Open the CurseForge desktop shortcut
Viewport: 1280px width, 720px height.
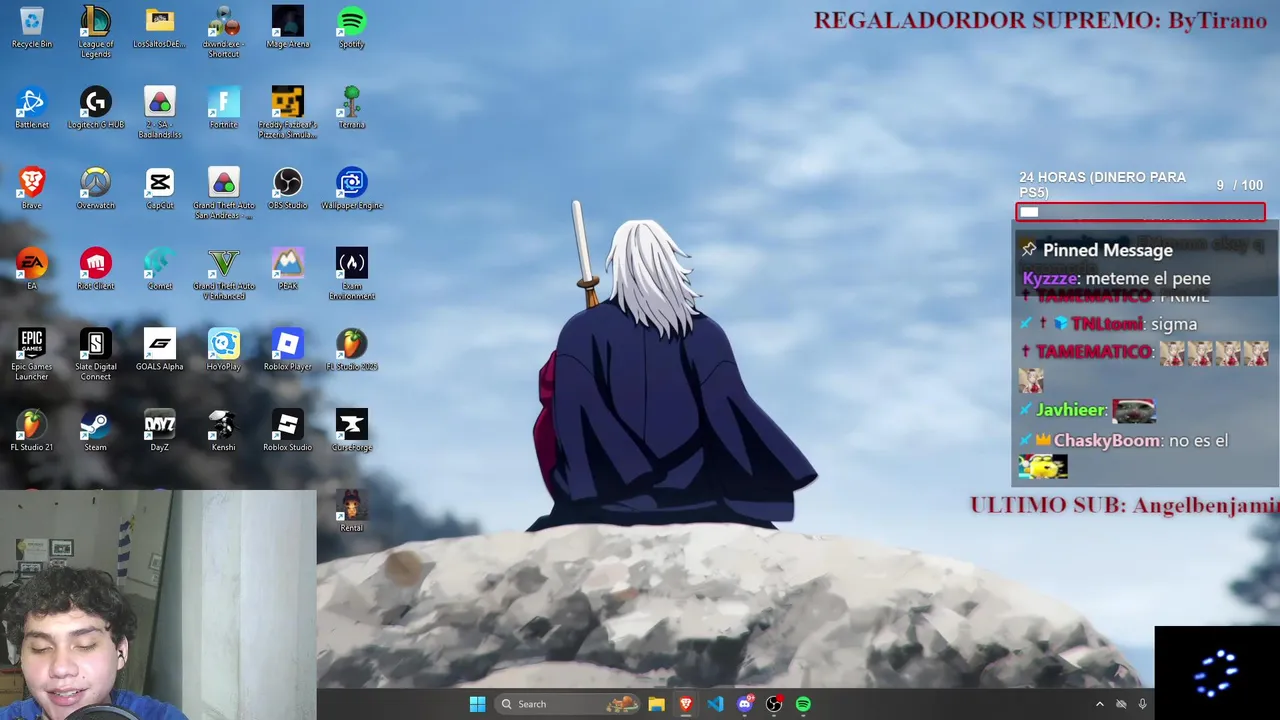pyautogui.click(x=352, y=432)
